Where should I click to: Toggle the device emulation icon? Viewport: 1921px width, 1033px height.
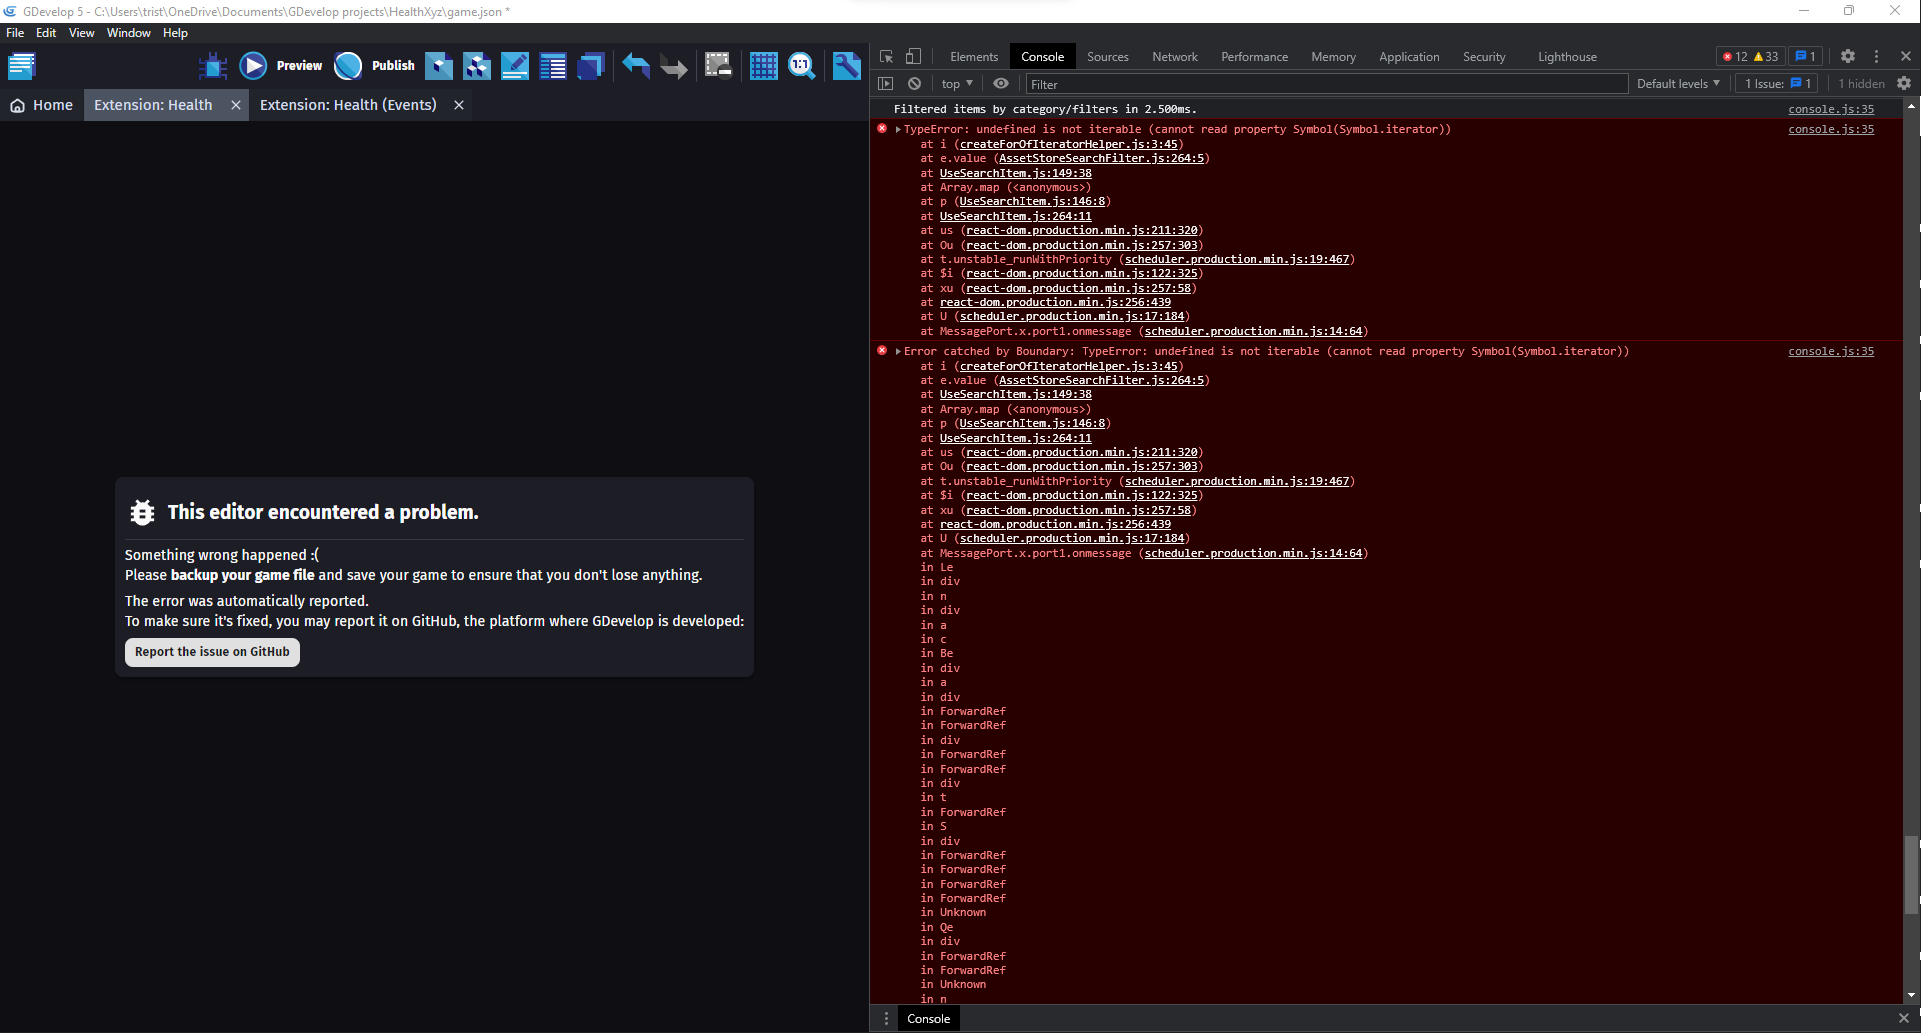point(913,56)
